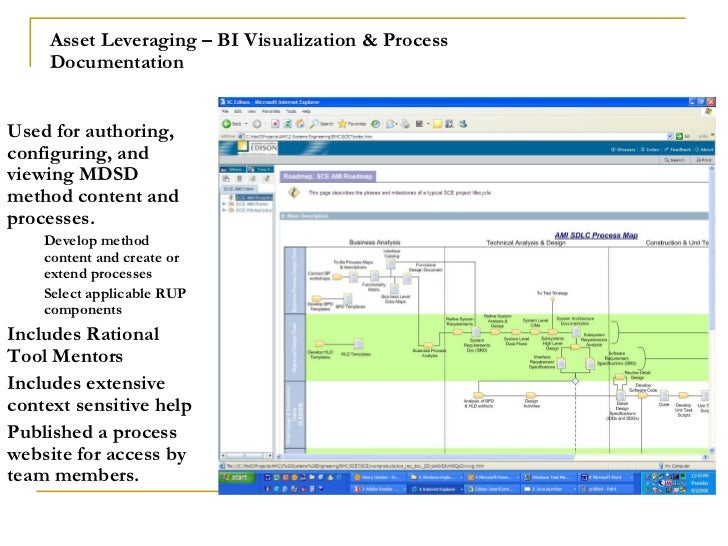Click the Refresh page icon
728x546 pixels.
[x=287, y=124]
